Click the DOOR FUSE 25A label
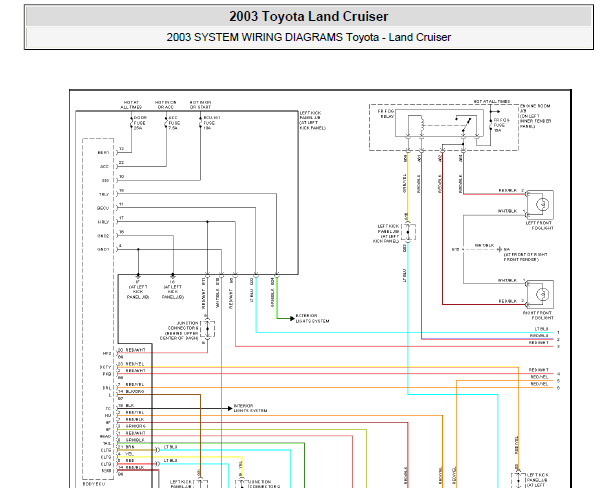The height and width of the screenshot is (488, 608). pyautogui.click(x=140, y=123)
